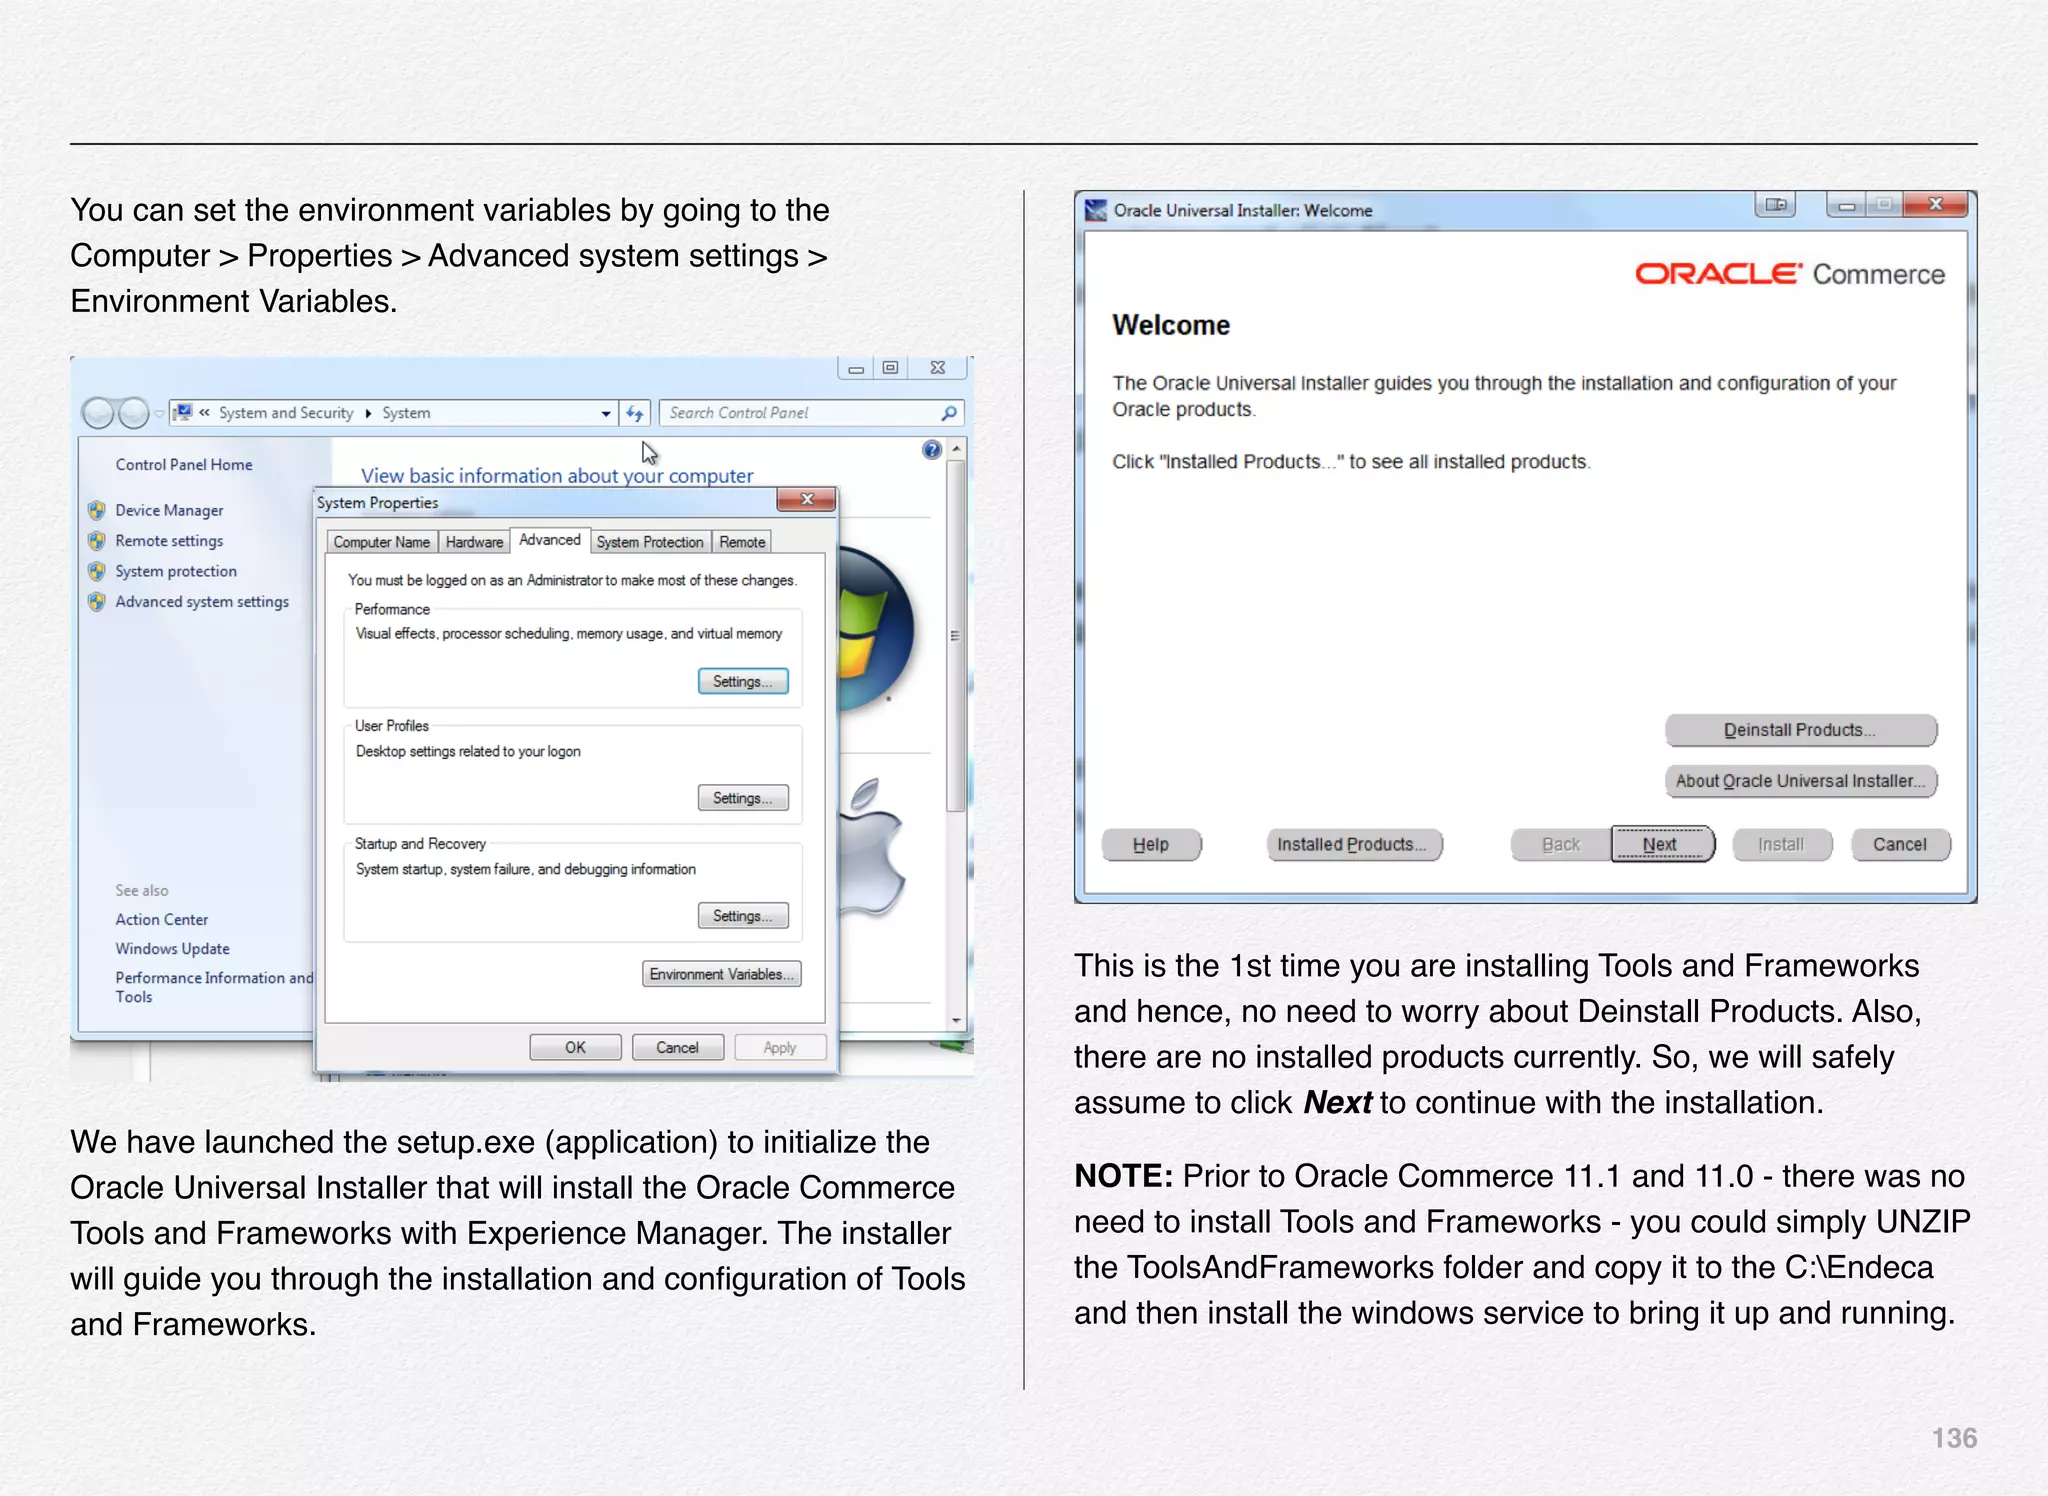
Task: Click the Install button in Oracle installer
Action: click(x=1781, y=845)
